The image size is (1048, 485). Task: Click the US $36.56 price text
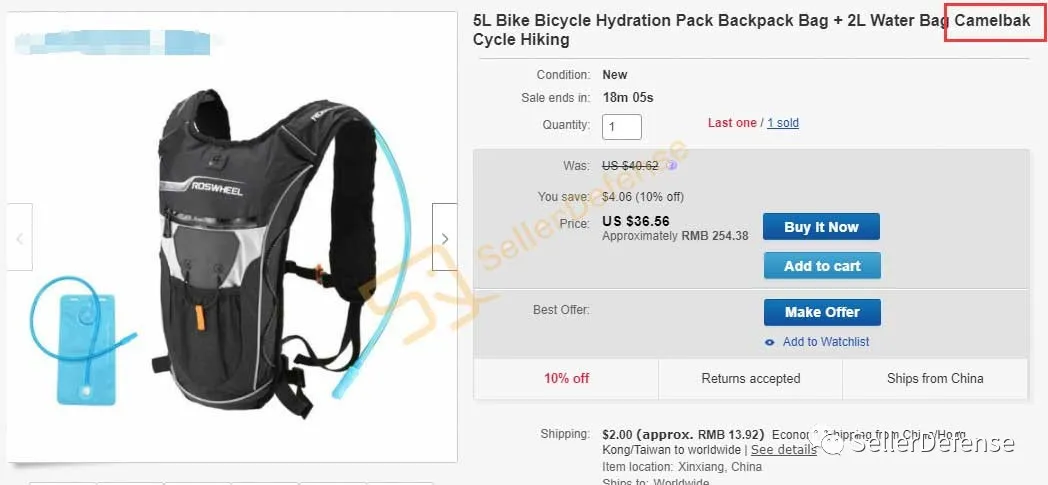pos(636,221)
